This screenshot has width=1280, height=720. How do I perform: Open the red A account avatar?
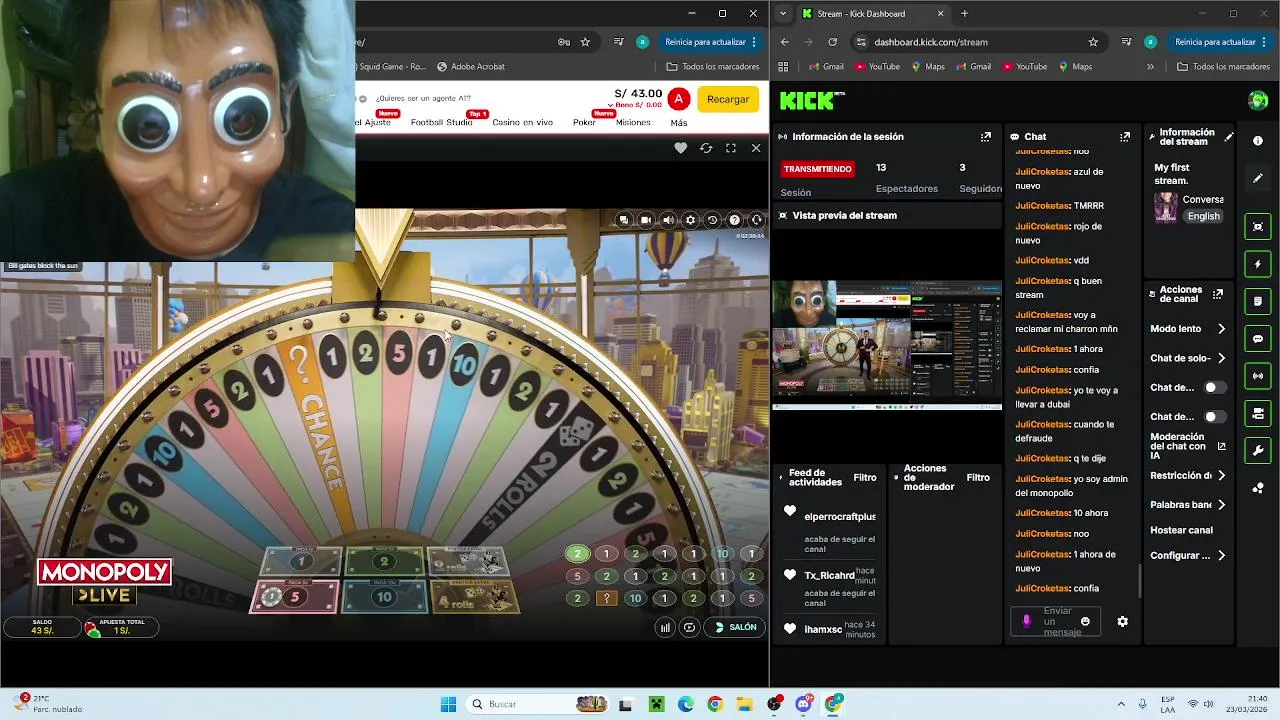tap(679, 99)
